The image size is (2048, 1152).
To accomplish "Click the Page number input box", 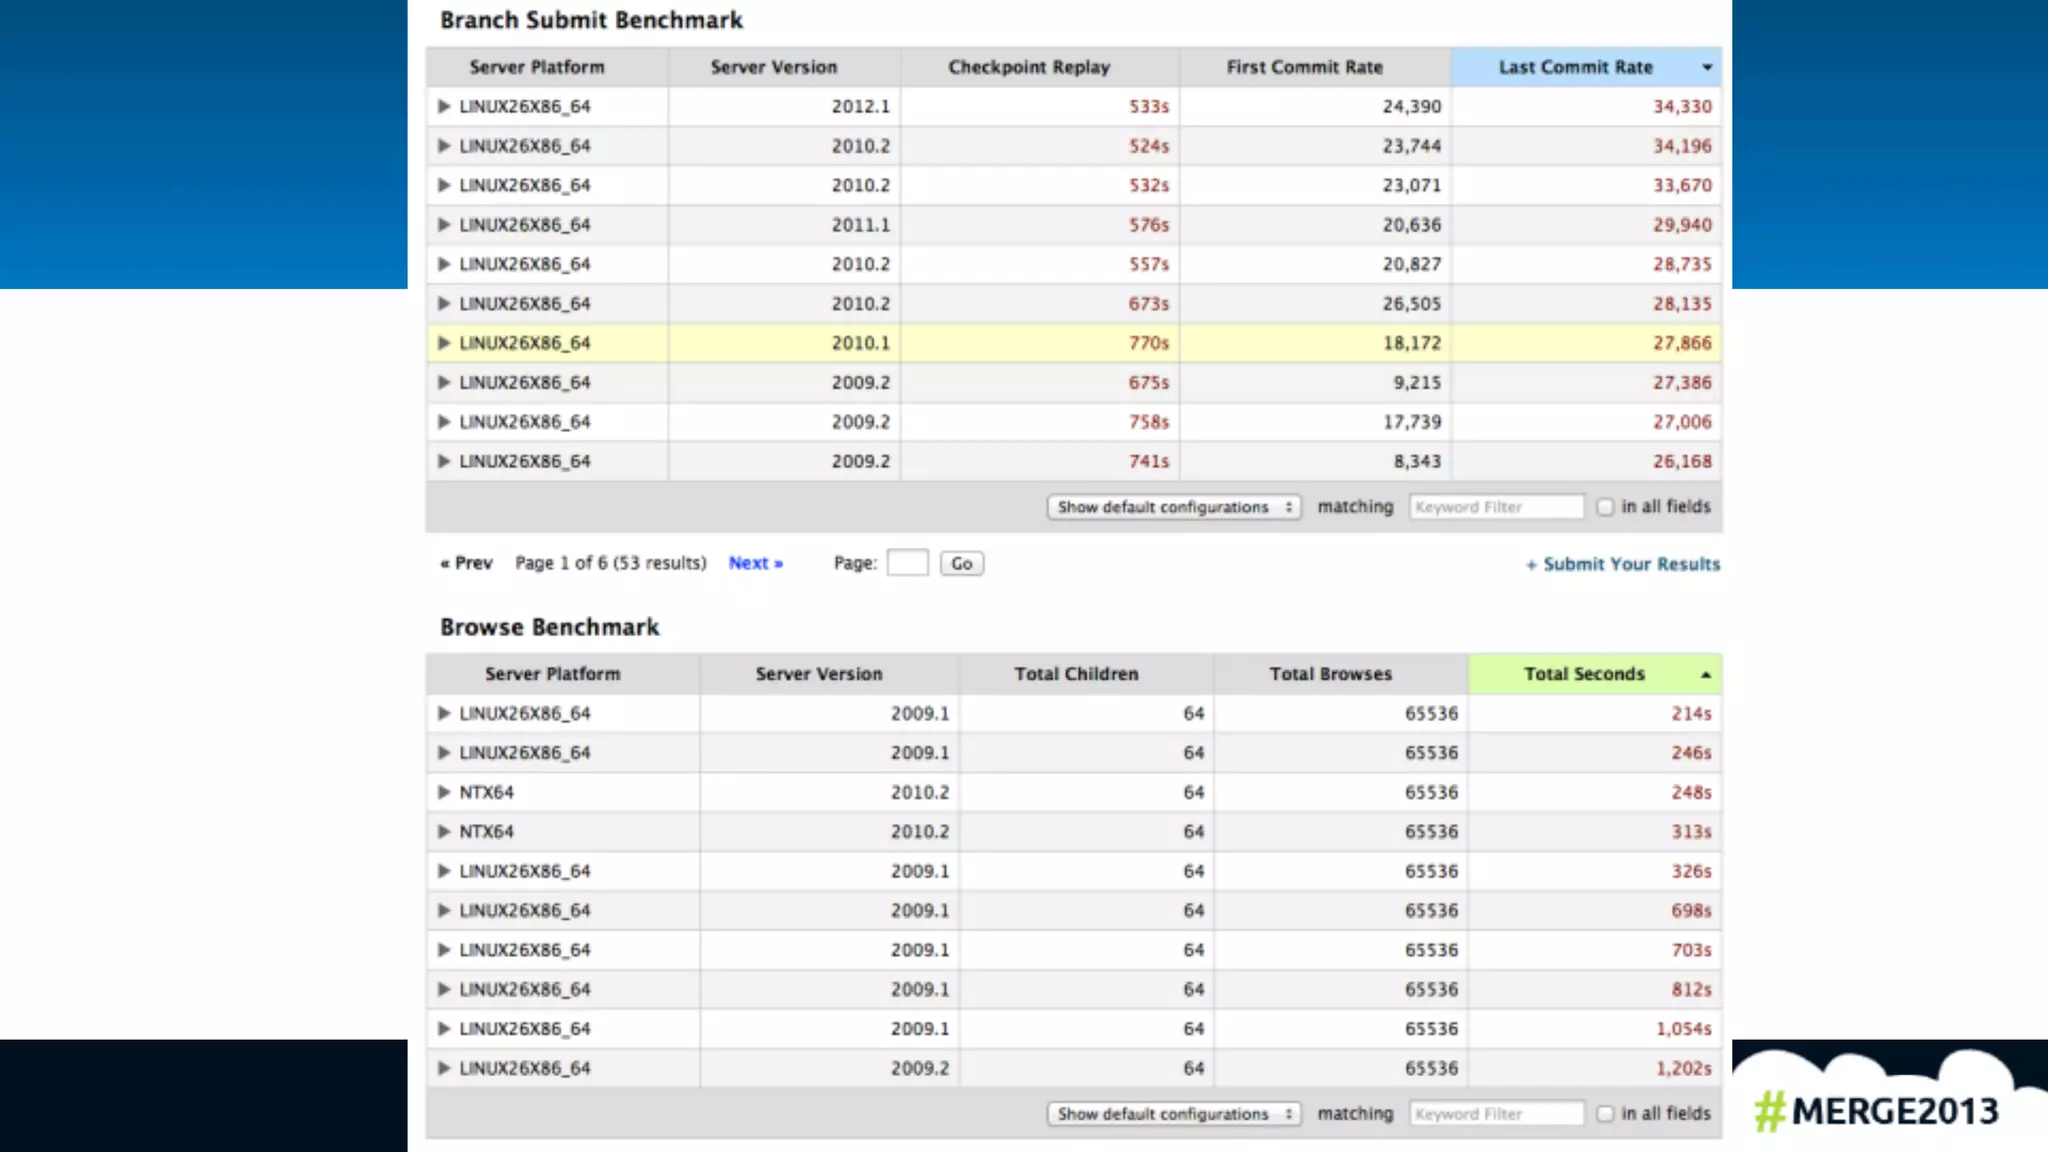I will 907,563.
